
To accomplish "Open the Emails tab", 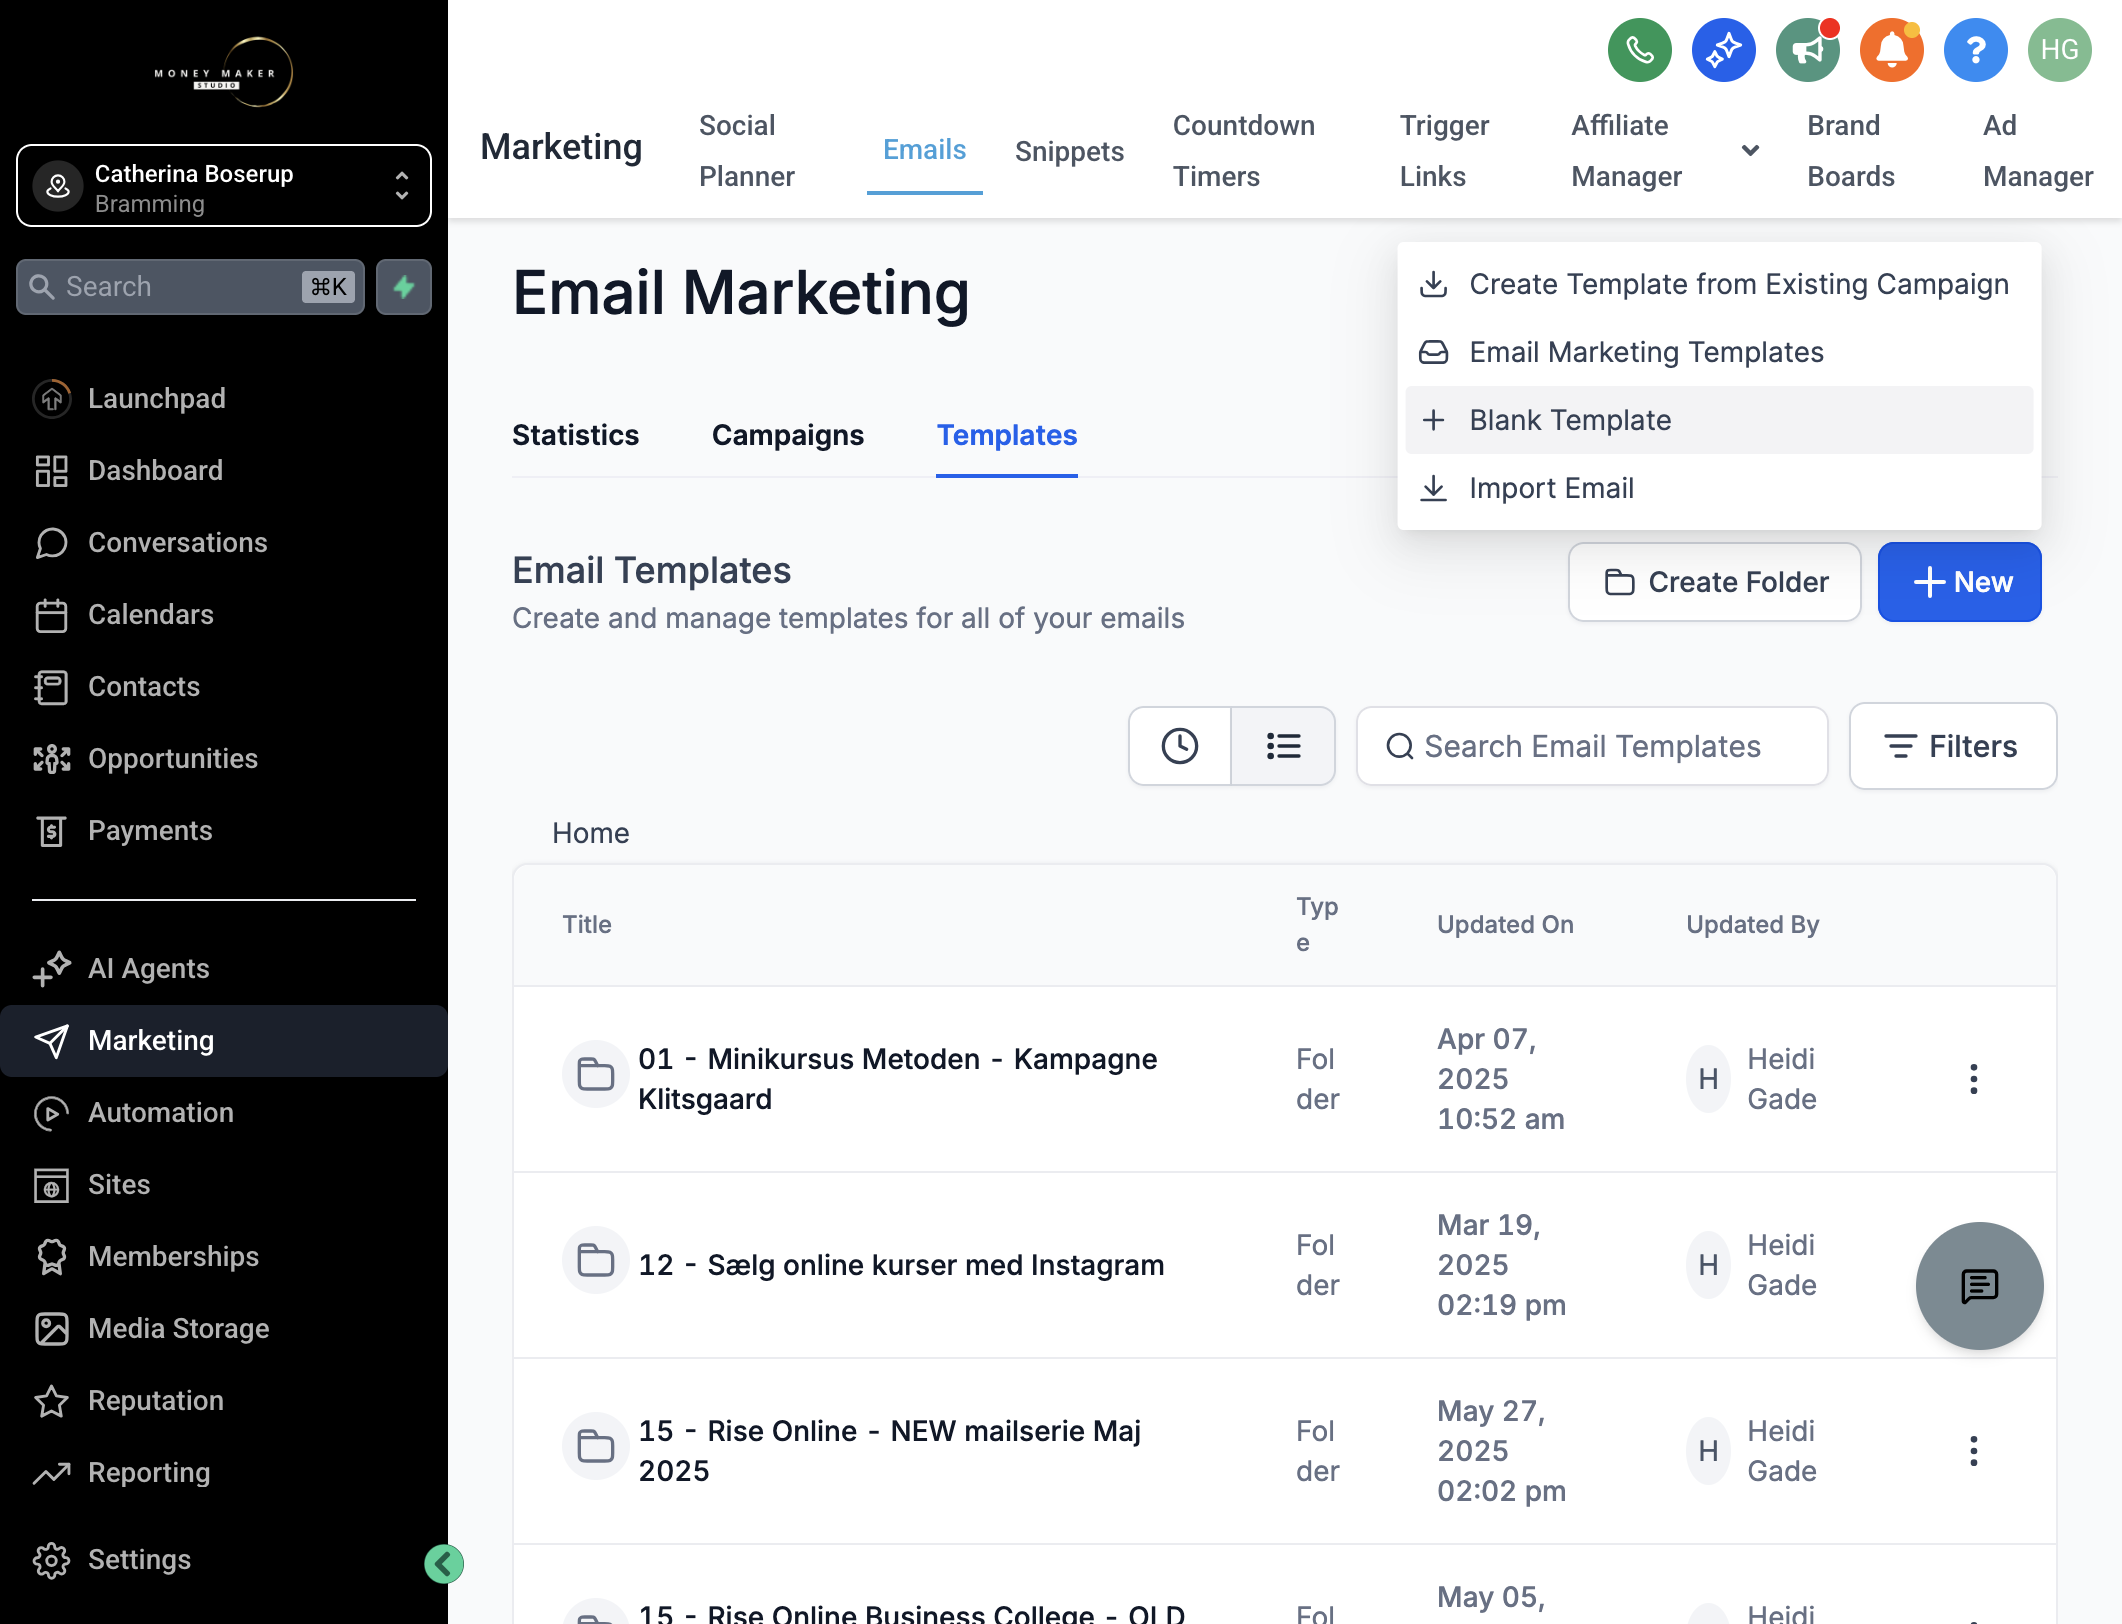I will [x=924, y=150].
